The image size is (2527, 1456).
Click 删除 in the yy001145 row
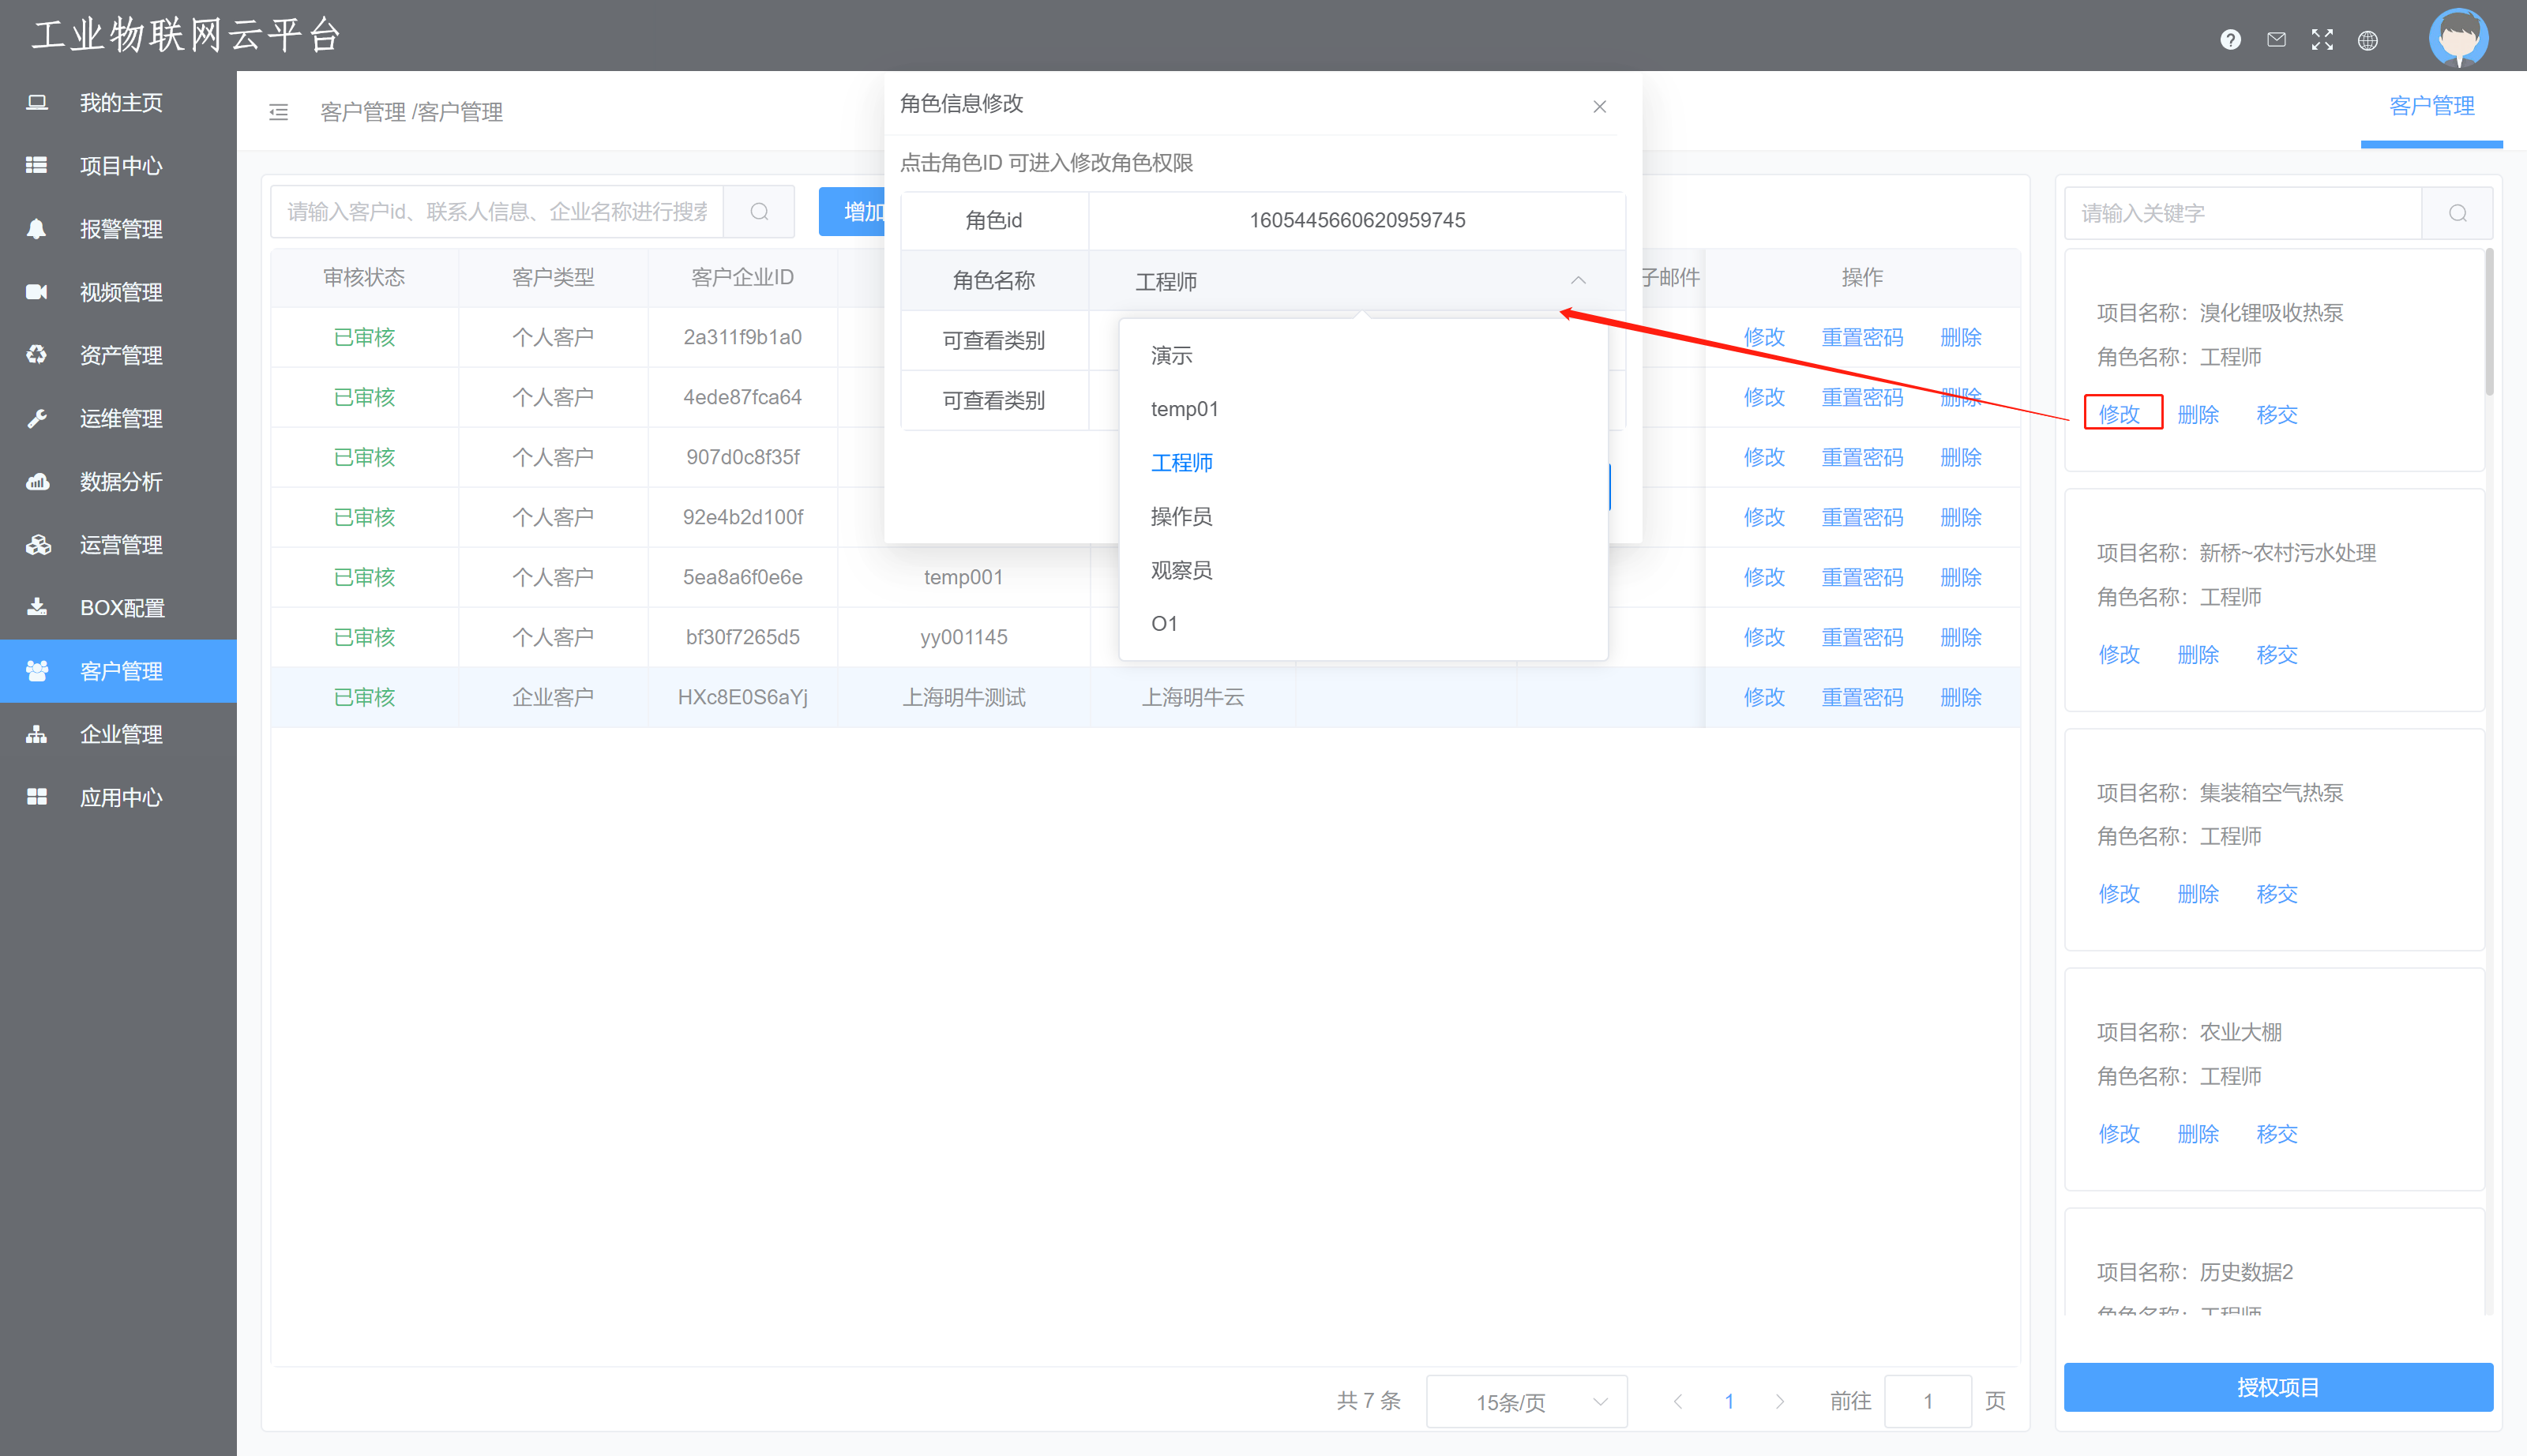point(1960,637)
